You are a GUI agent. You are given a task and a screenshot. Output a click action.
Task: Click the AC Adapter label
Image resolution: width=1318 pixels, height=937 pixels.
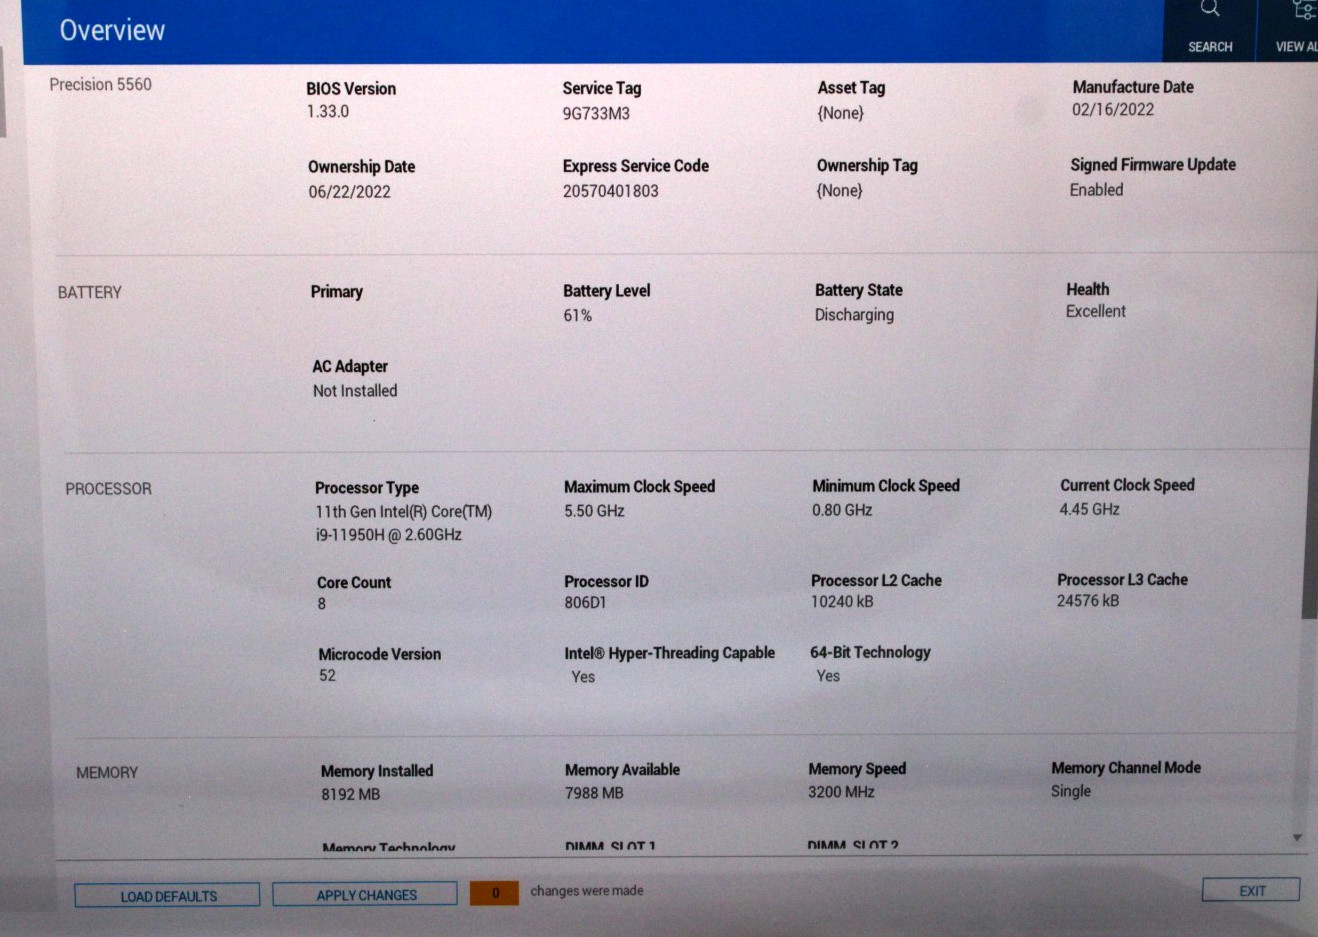[350, 367]
